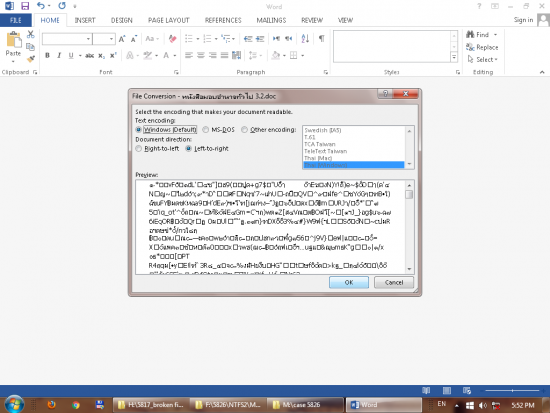Select TCA Taiwan in encoding list
550x413 pixels.
point(354,144)
